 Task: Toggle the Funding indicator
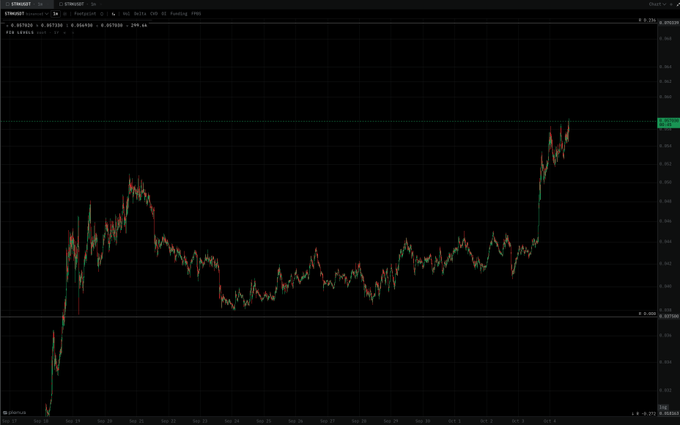179,14
